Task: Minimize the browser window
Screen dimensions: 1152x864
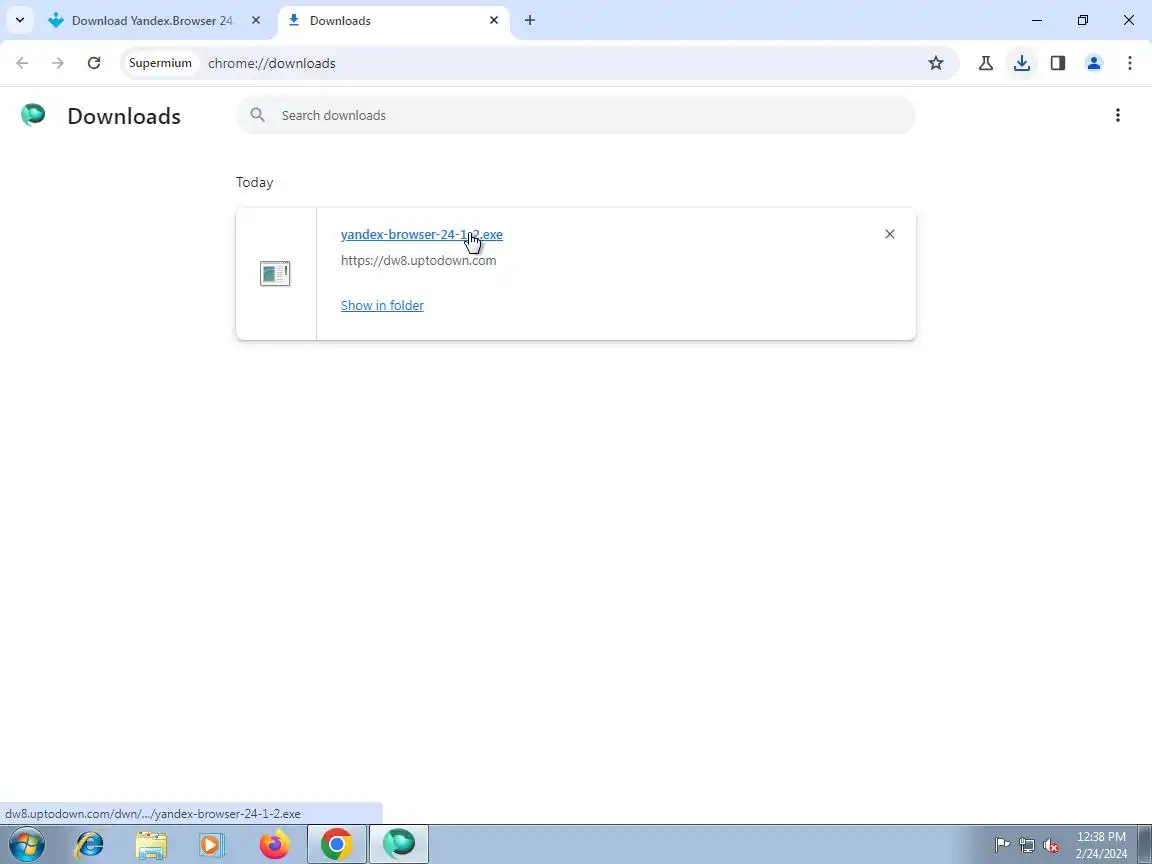Action: point(1037,21)
